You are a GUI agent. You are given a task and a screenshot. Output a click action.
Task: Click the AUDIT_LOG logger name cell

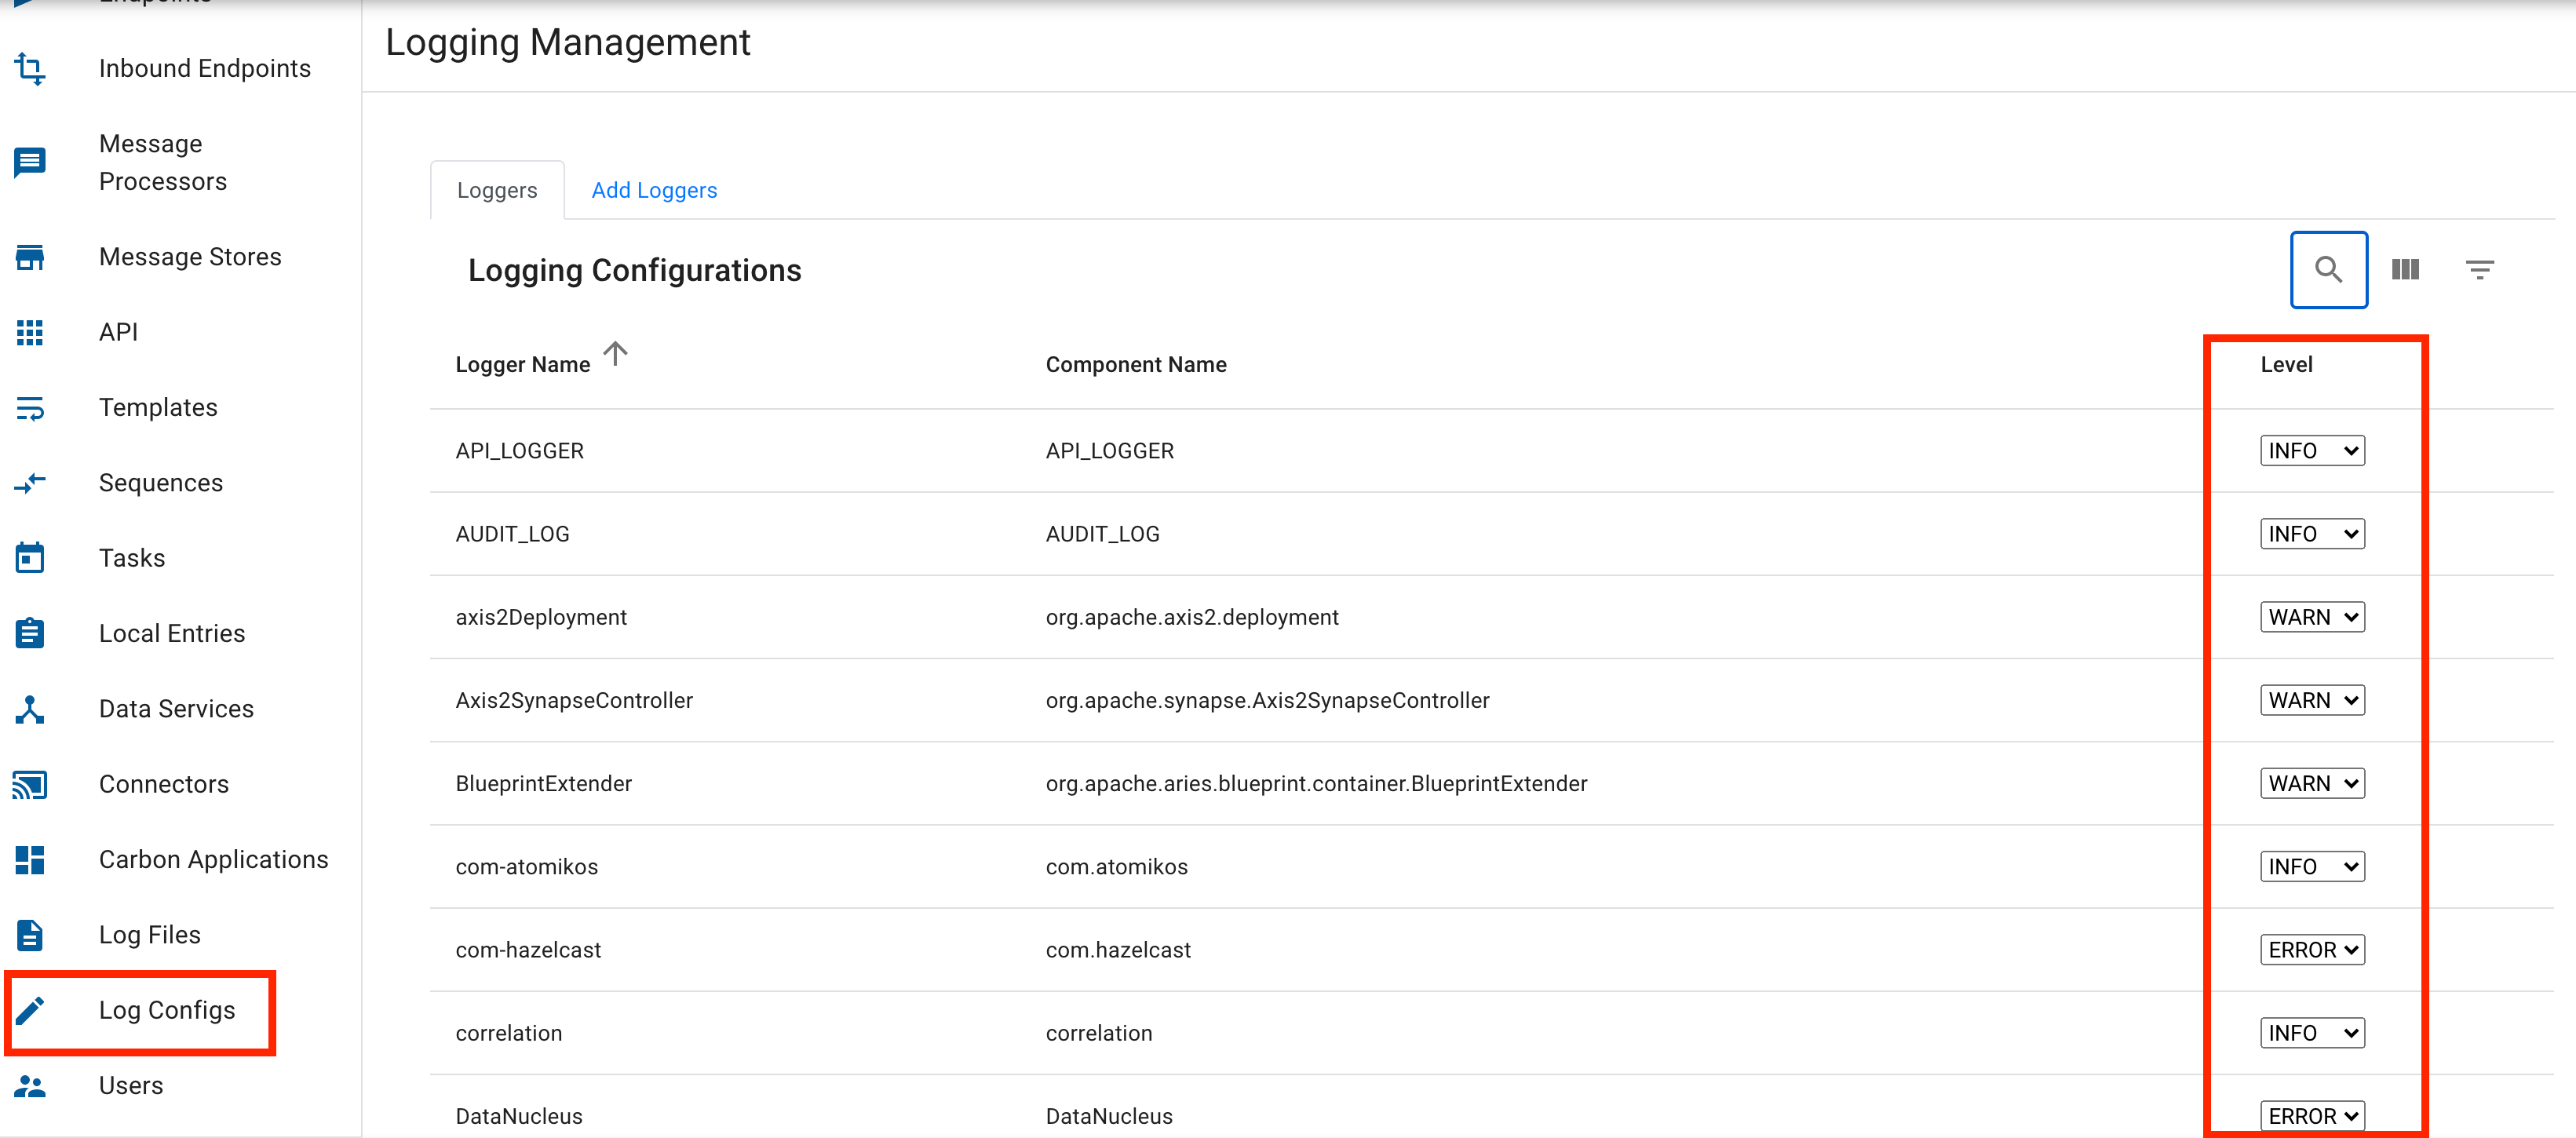(x=512, y=534)
